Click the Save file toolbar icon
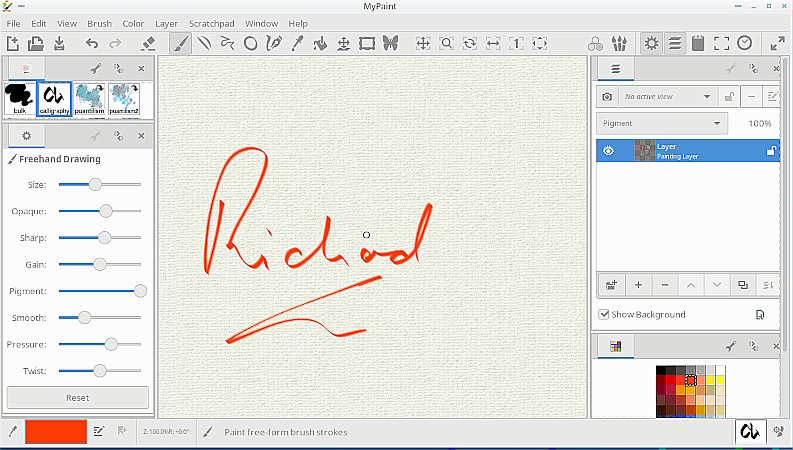 59,43
